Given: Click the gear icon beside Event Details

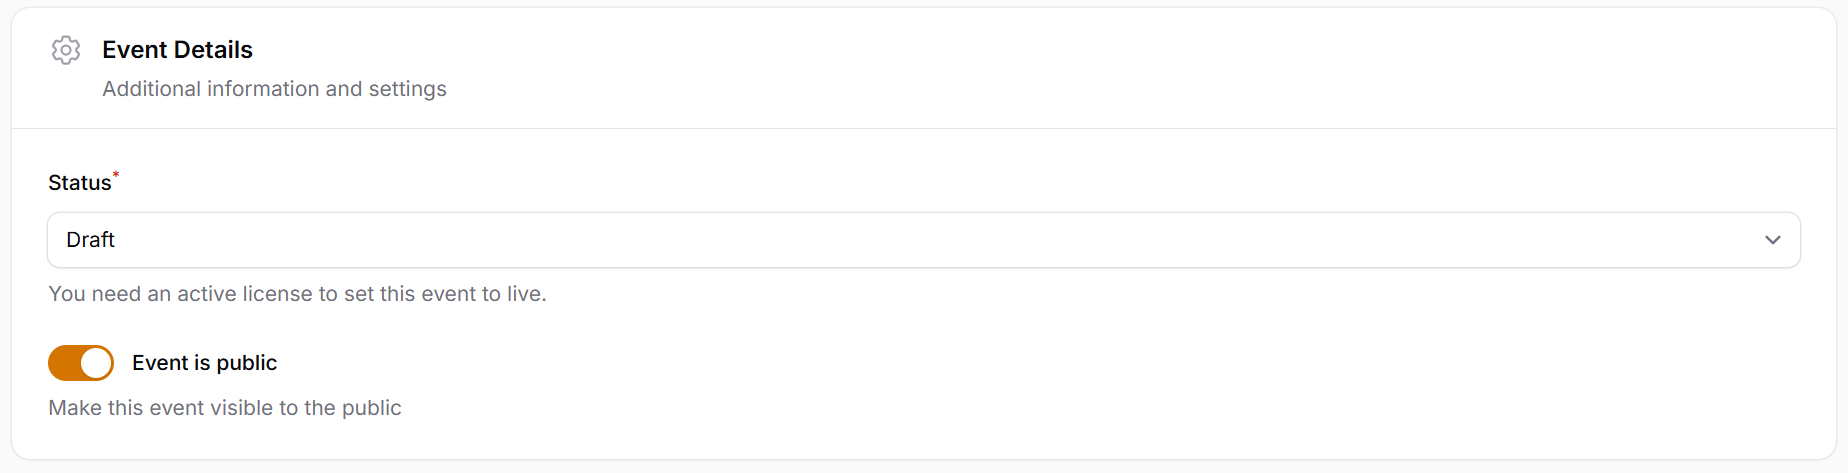Looking at the screenshot, I should tap(66, 50).
